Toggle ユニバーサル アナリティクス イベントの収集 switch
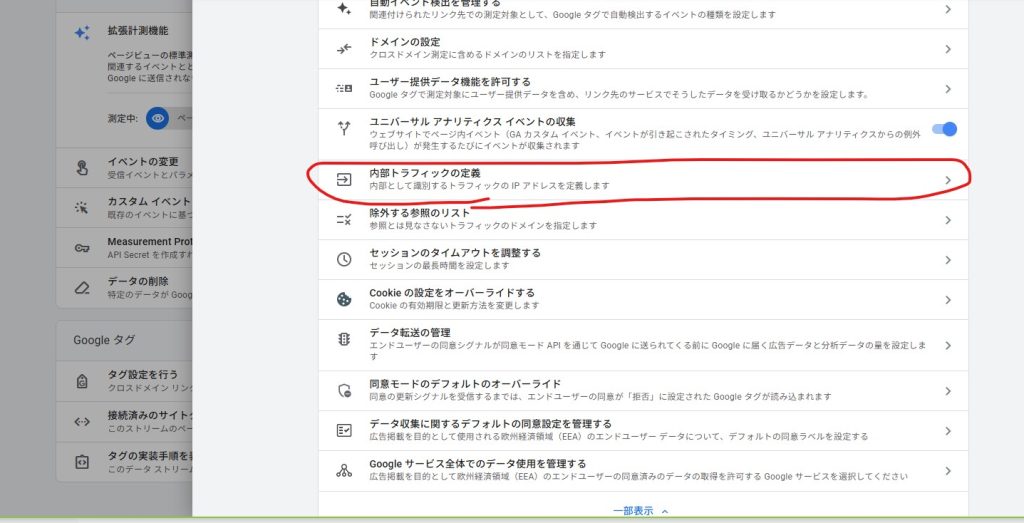This screenshot has width=1024, height=523. [x=943, y=129]
